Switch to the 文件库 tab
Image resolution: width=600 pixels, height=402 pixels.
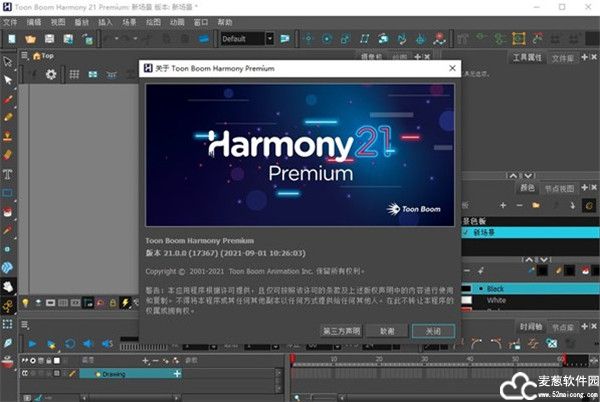click(x=563, y=59)
